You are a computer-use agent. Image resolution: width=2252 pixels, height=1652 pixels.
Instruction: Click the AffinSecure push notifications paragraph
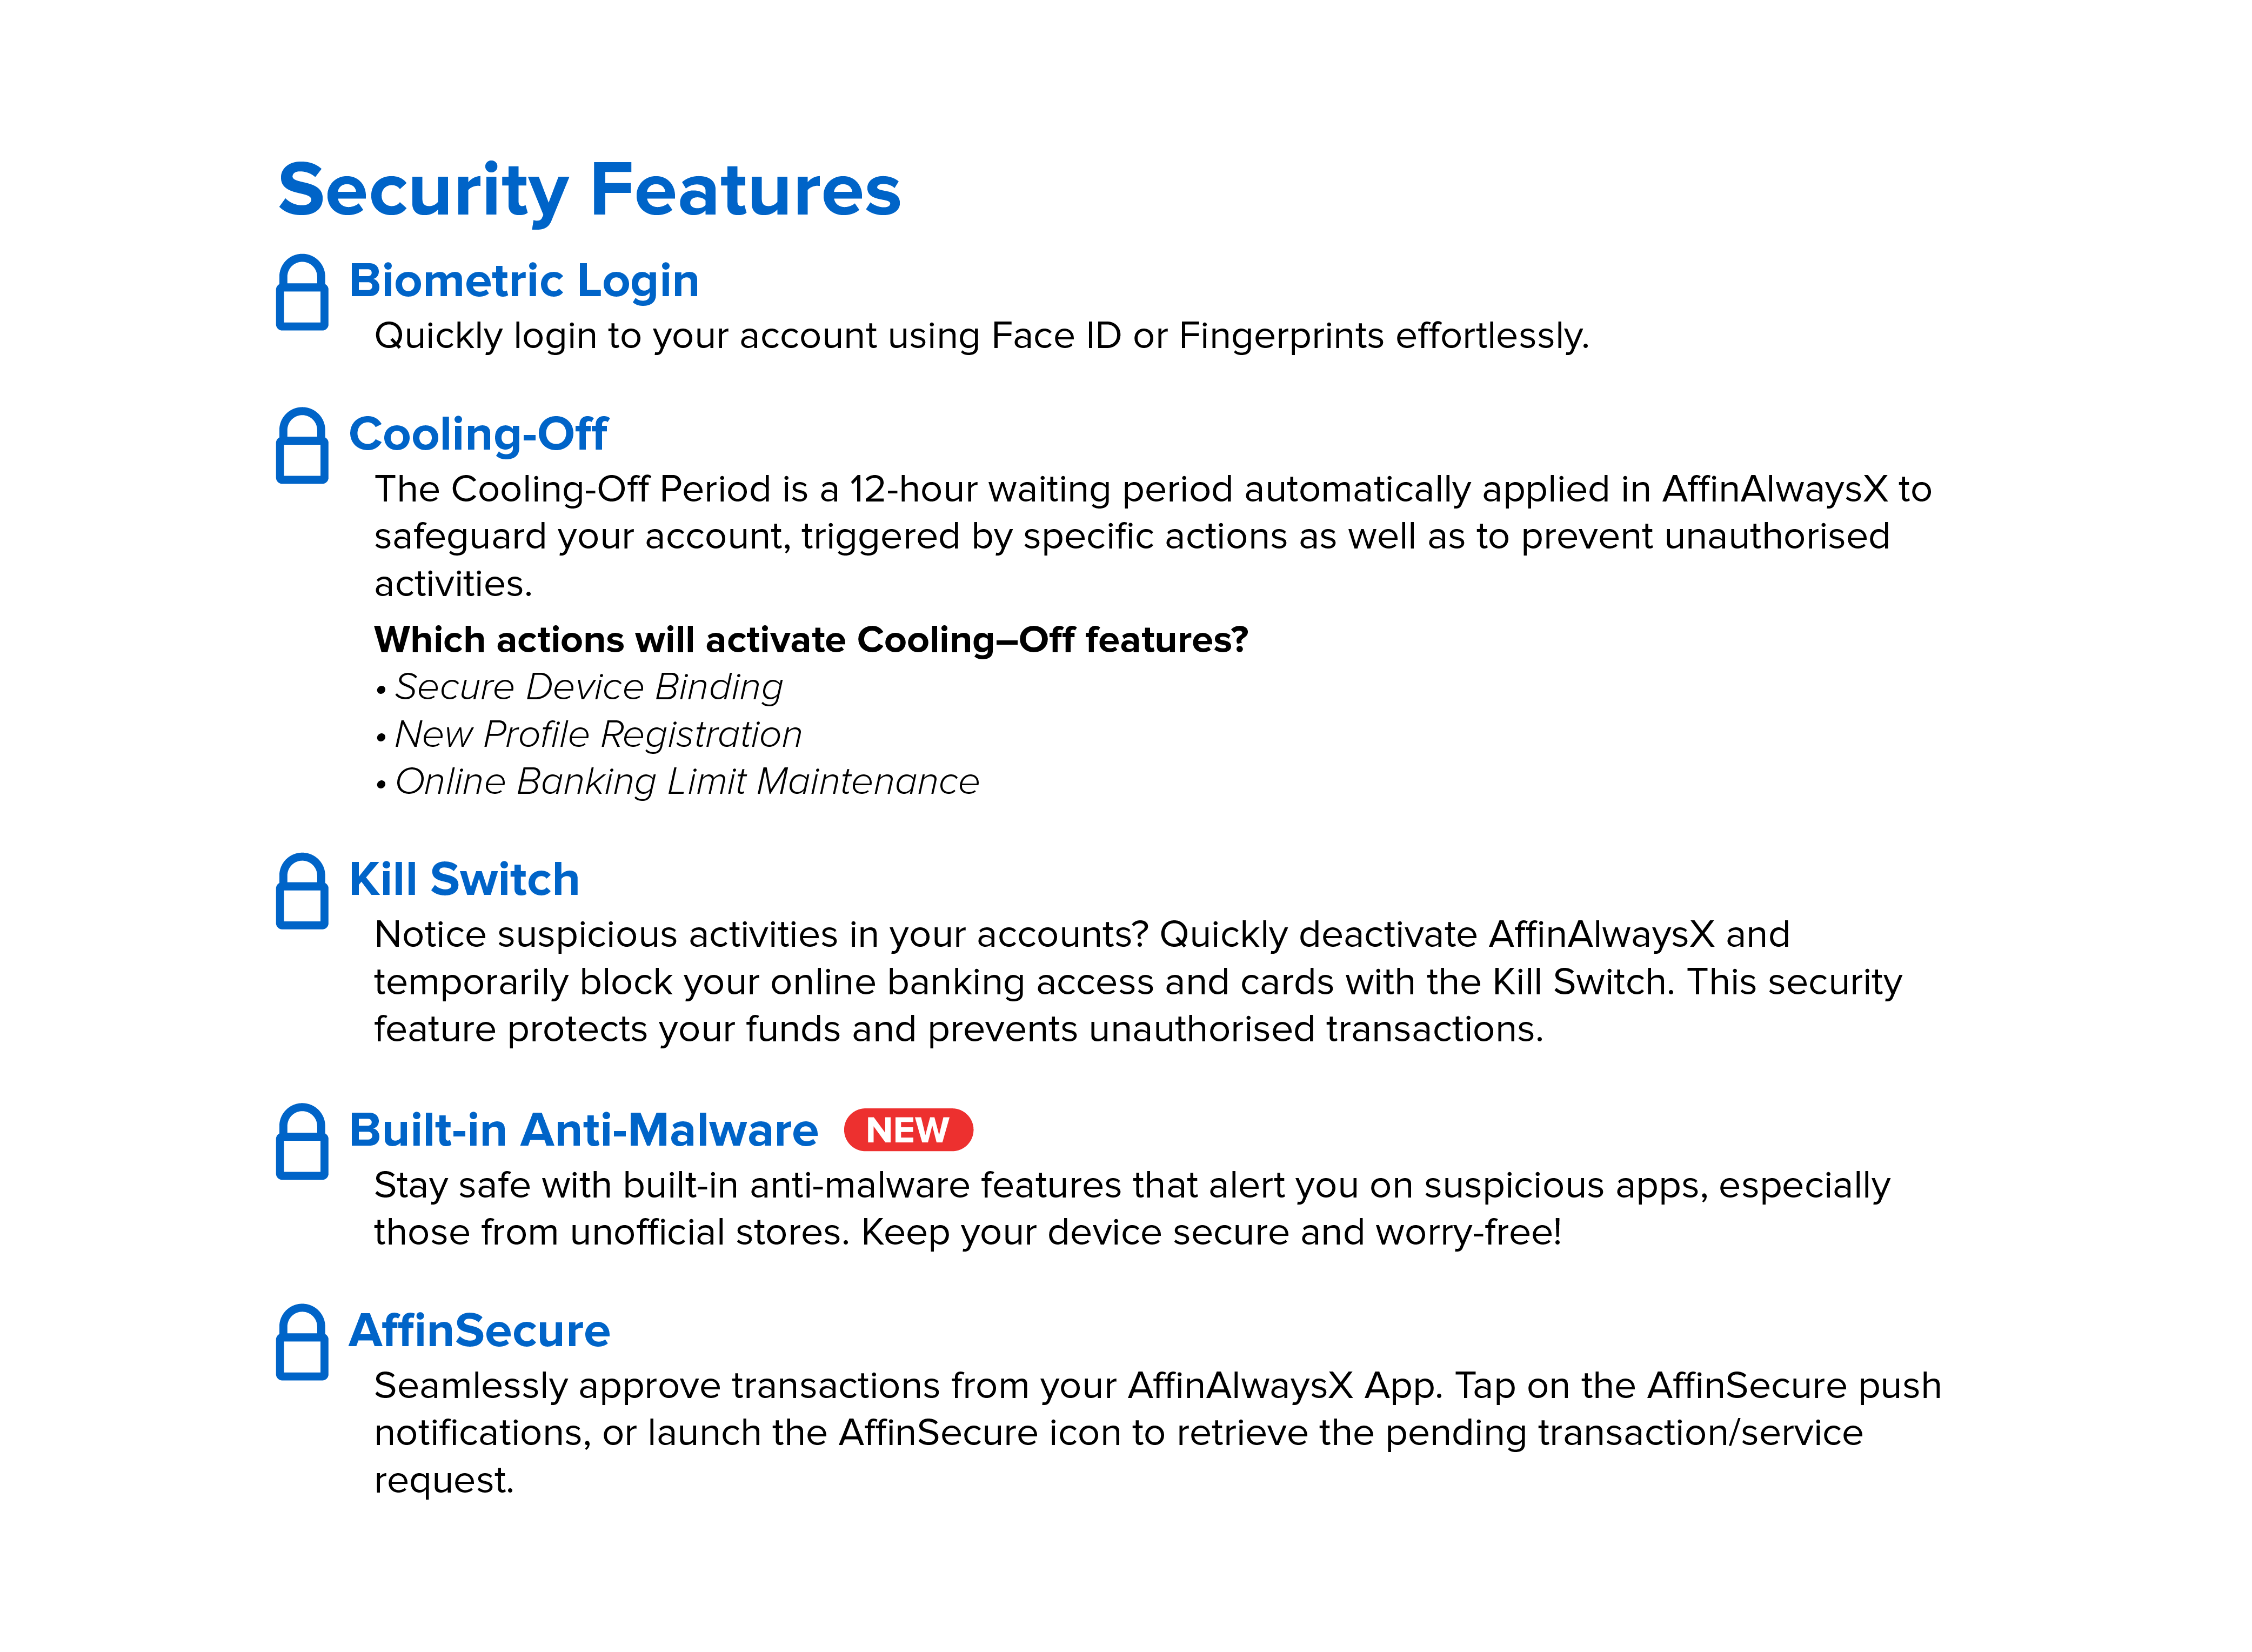1158,1433
